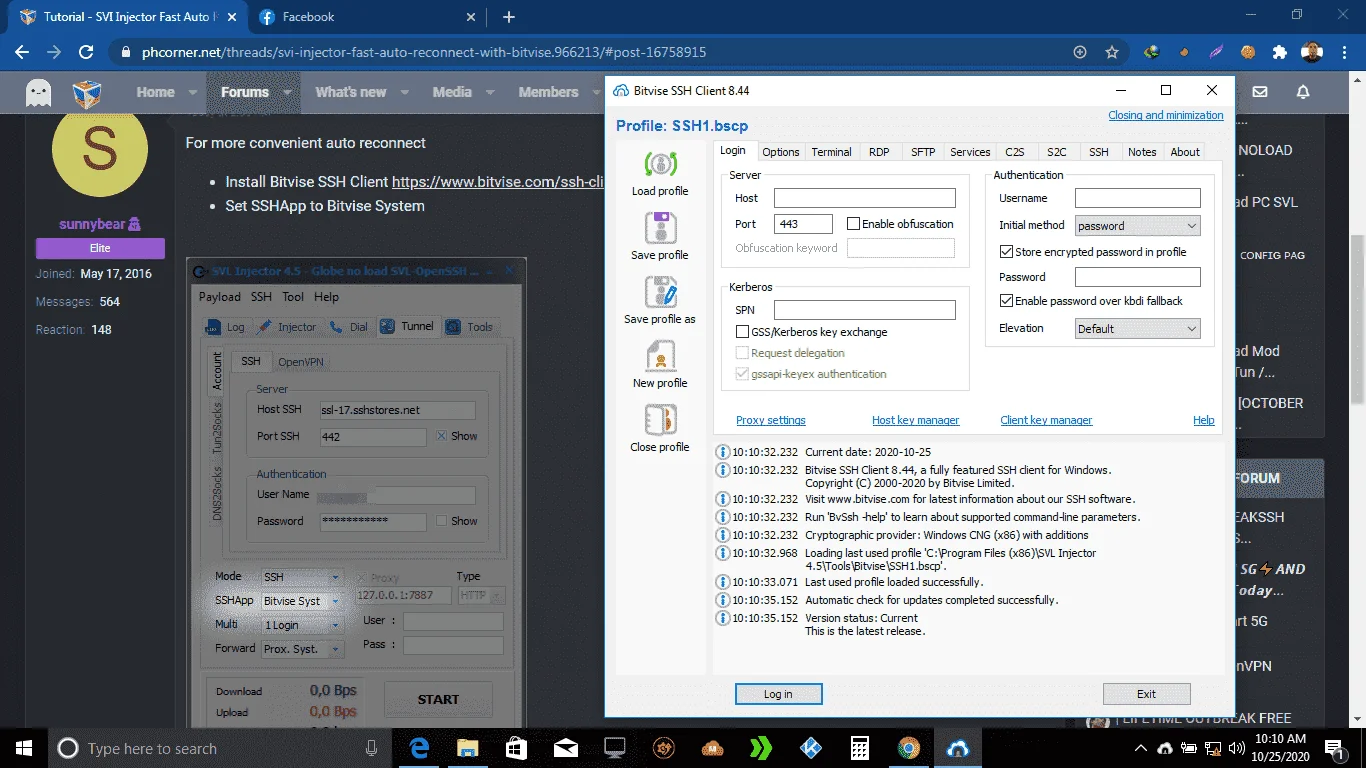This screenshot has width=1366, height=768.
Task: Open the bitvise.com ssh-client link in post
Action: point(498,182)
